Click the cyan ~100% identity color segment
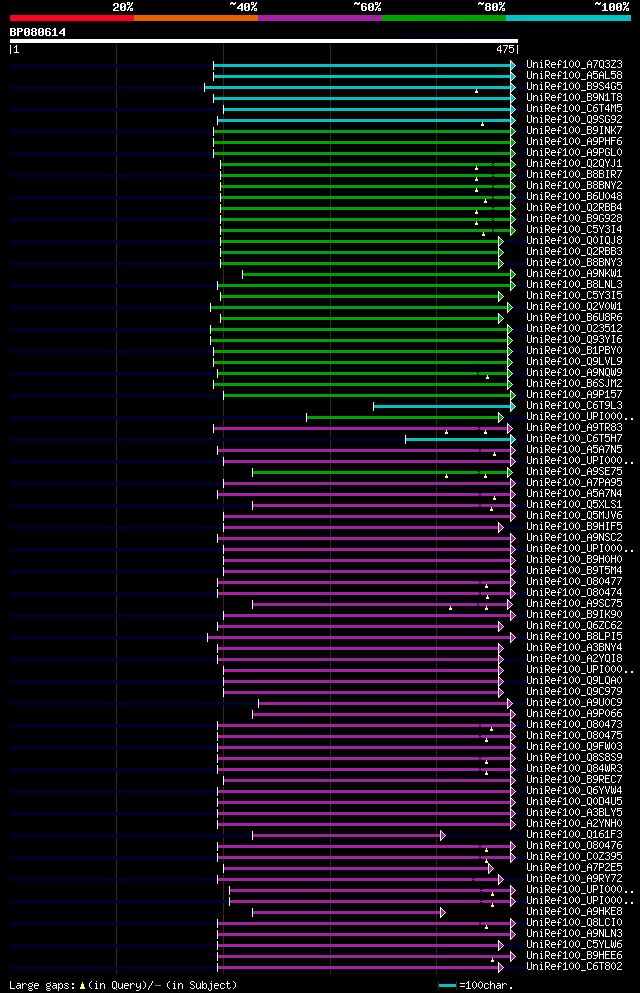This screenshot has width=640, height=993. [x=568, y=18]
